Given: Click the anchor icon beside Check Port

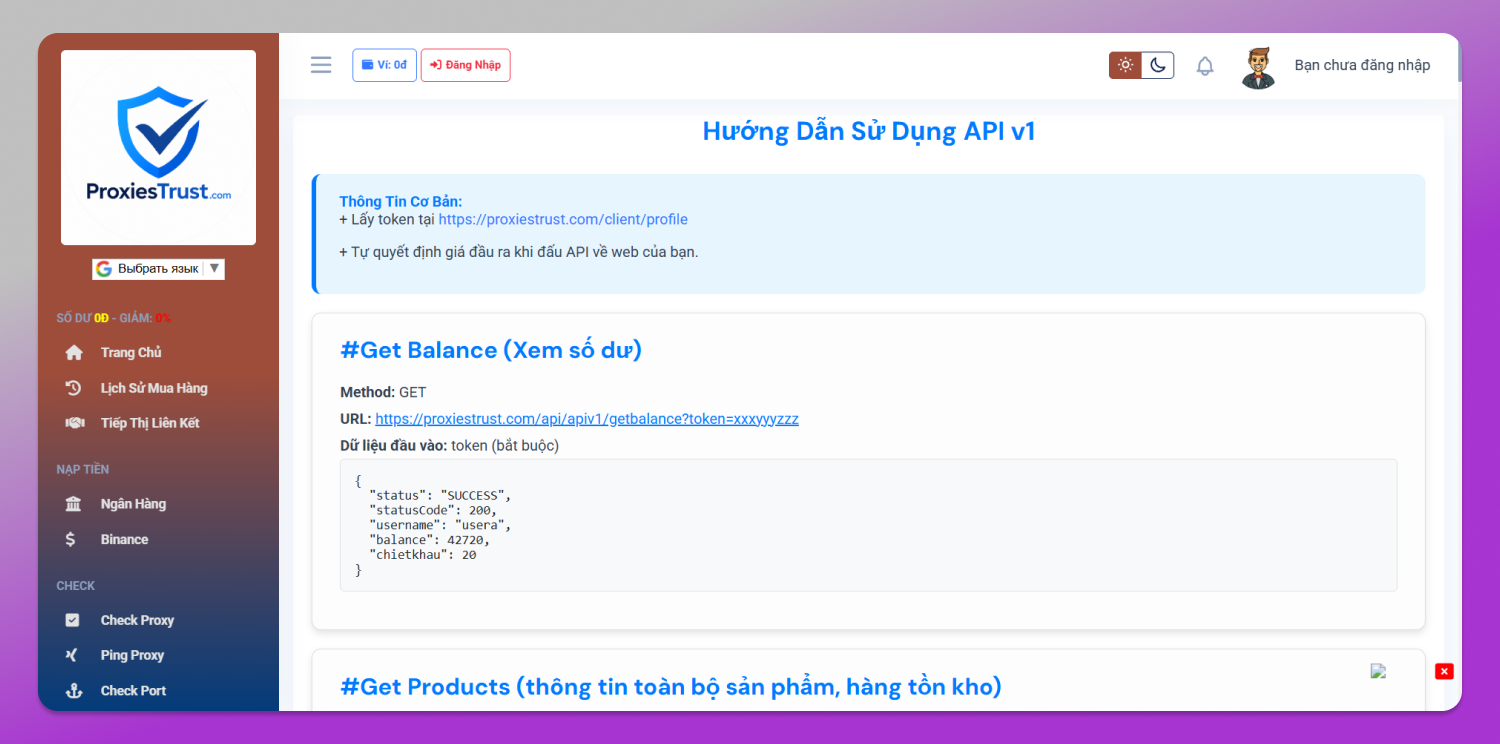Looking at the screenshot, I should point(73,691).
